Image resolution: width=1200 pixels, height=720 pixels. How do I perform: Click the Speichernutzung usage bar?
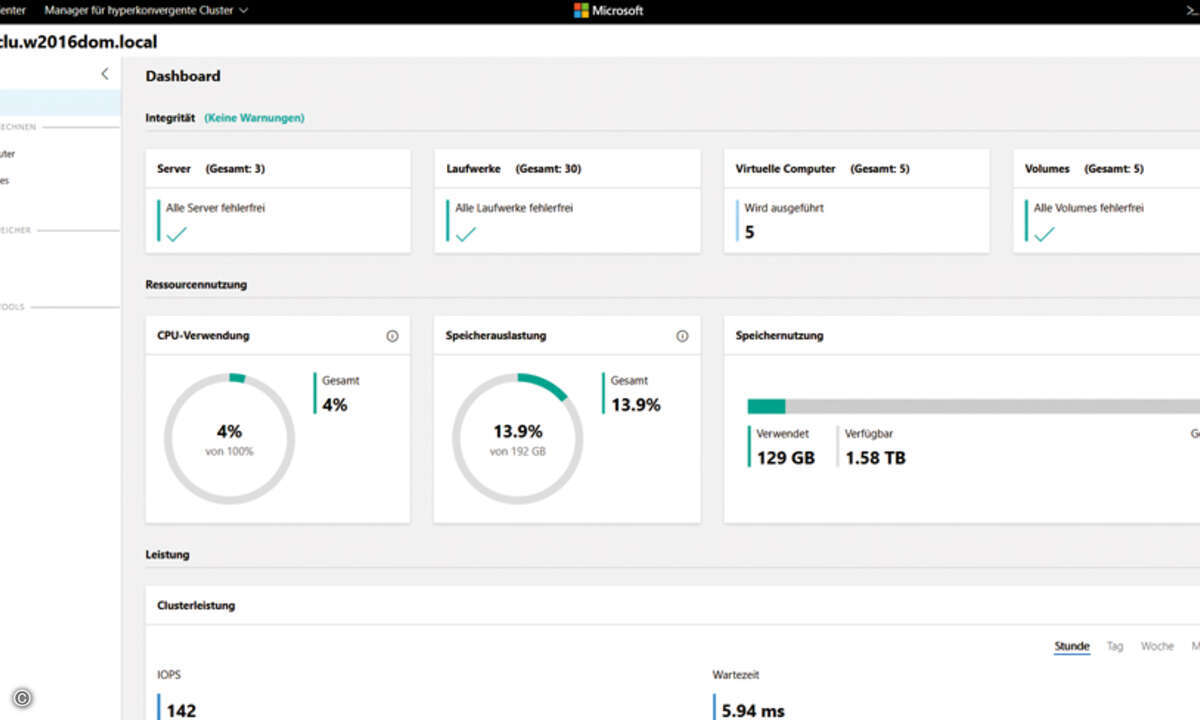(x=973, y=406)
